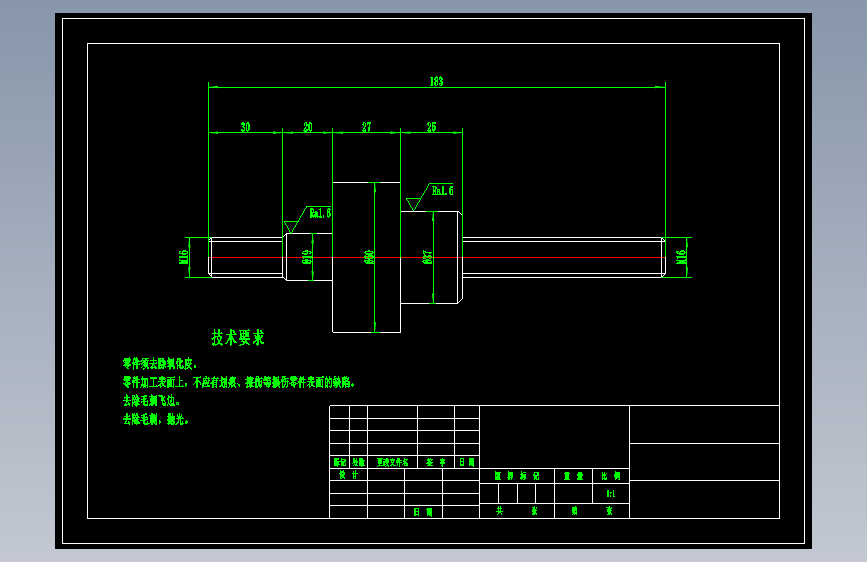Select the 30 length dimension text
This screenshot has width=867, height=562.
246,127
